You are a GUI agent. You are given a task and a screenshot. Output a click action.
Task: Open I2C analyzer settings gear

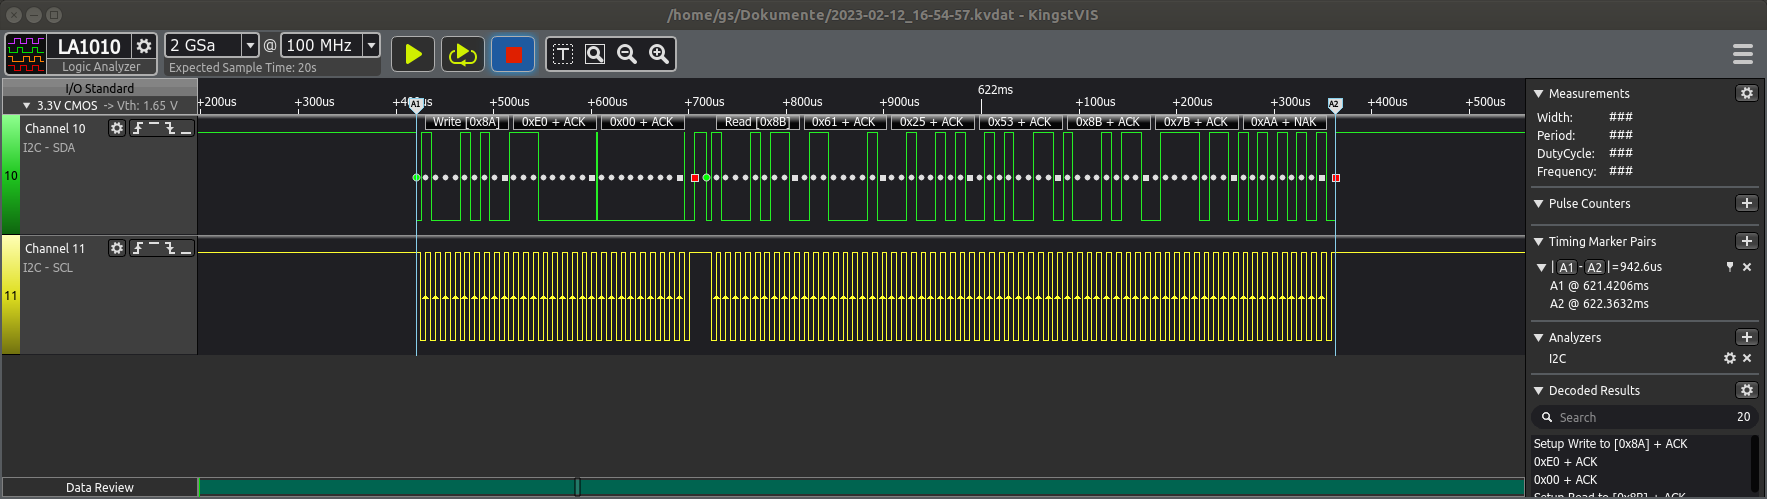click(x=1730, y=358)
